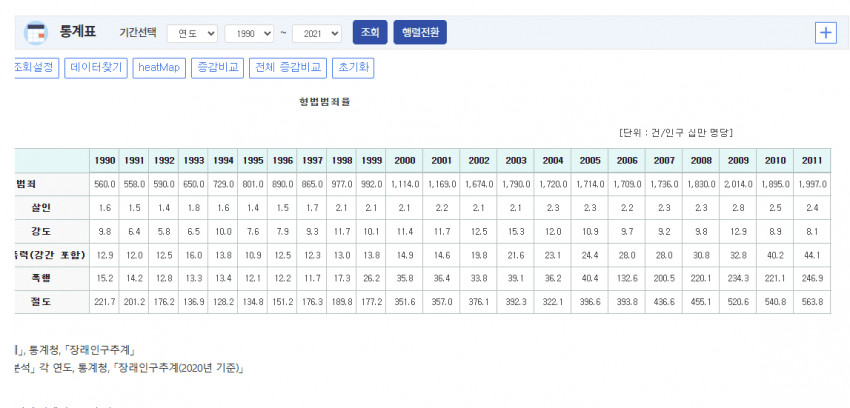This screenshot has width=850, height=408.
Task: Click the 강도 row header
Action: pos(40,230)
